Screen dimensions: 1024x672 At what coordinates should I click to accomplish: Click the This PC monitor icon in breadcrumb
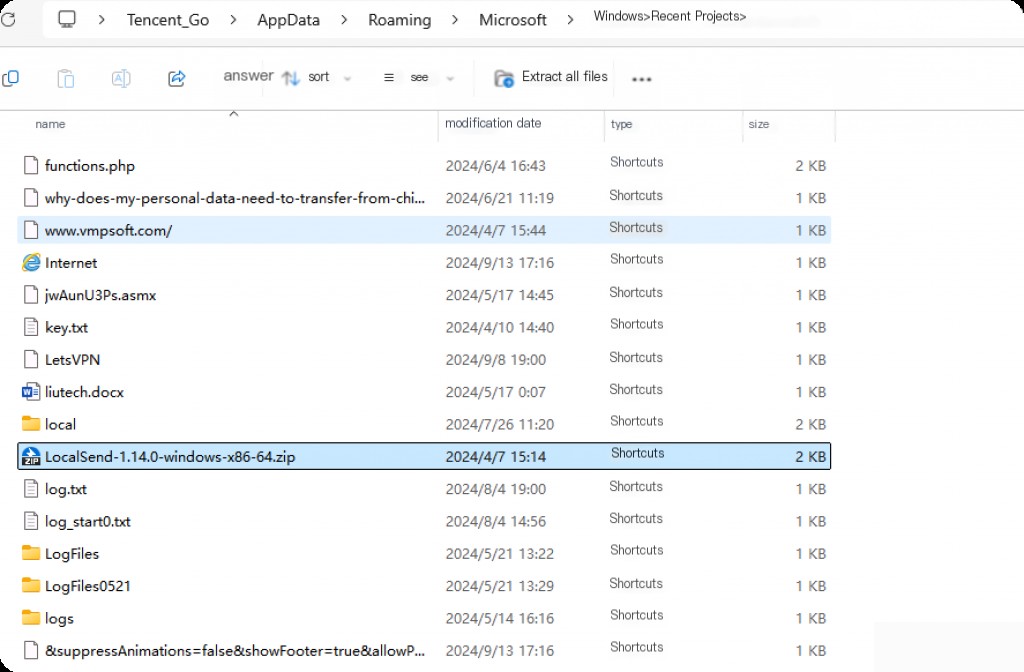tap(67, 19)
